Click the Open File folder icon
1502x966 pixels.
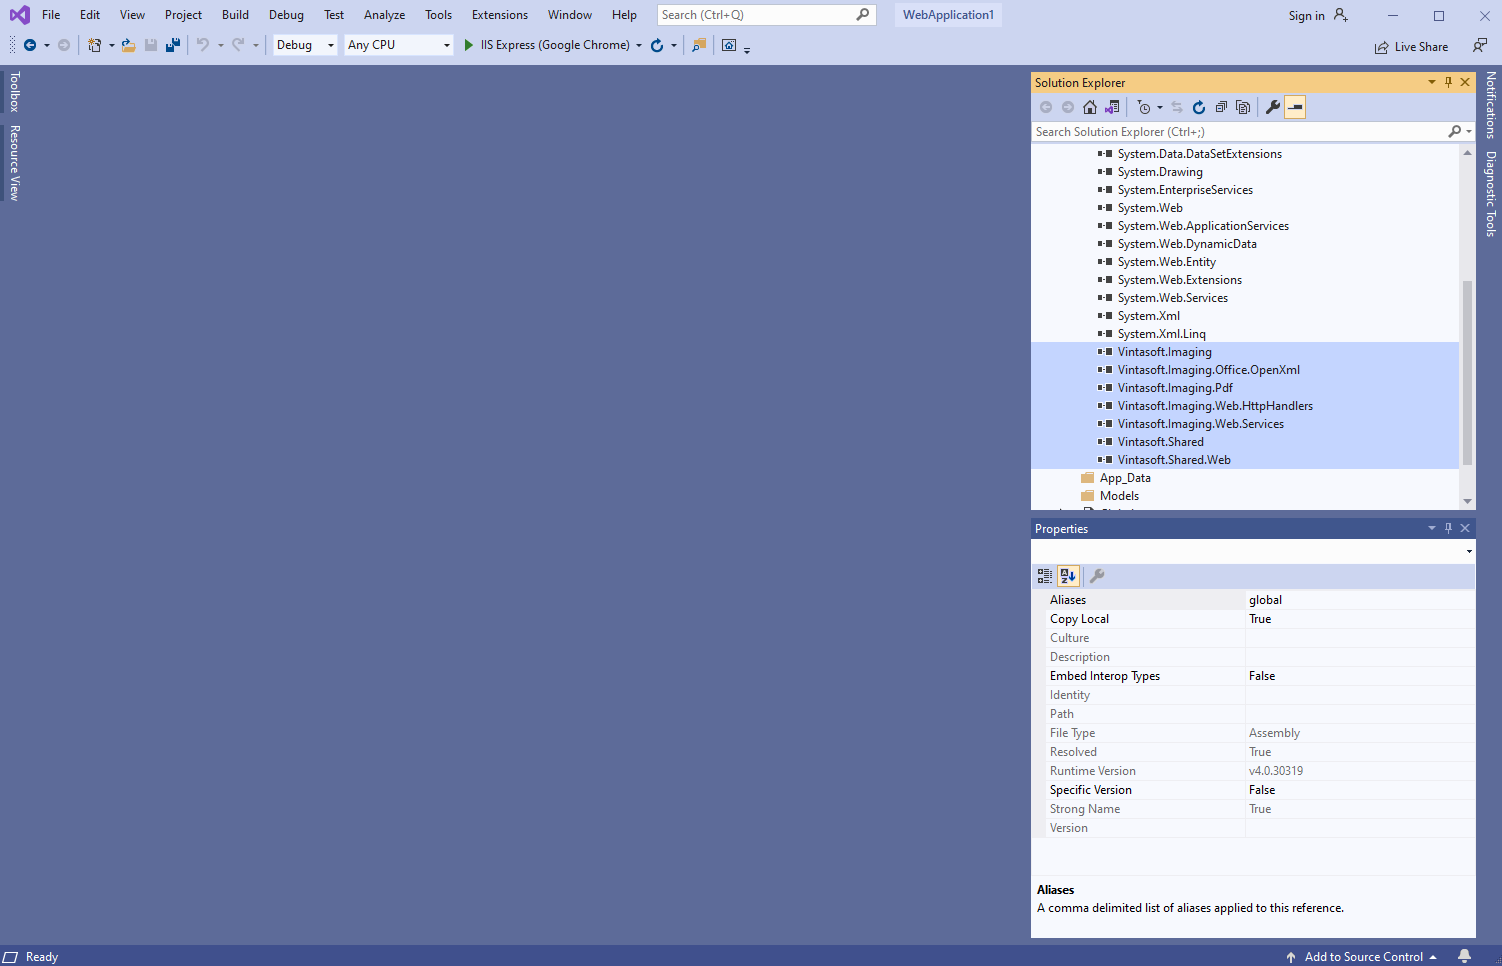pos(129,45)
